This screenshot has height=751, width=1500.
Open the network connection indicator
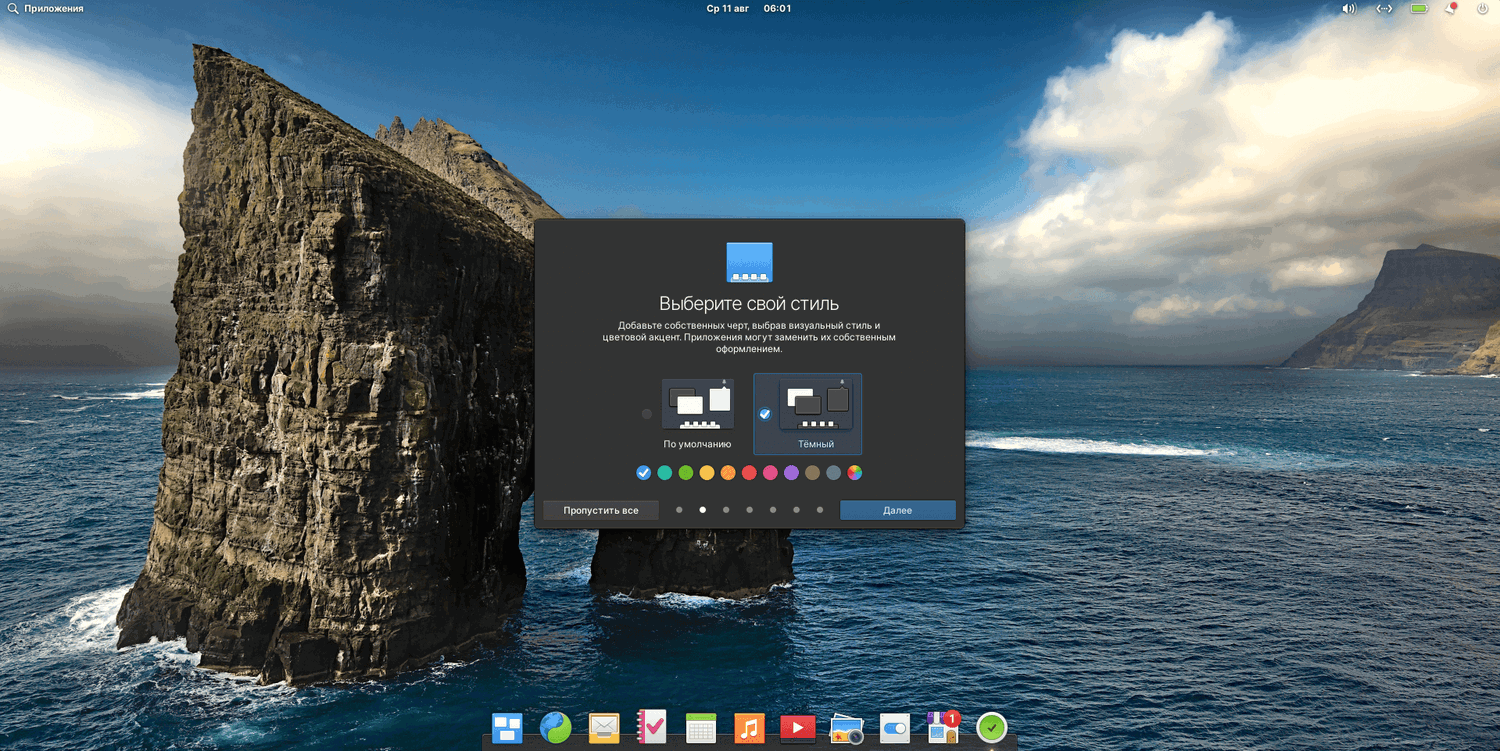(1384, 8)
